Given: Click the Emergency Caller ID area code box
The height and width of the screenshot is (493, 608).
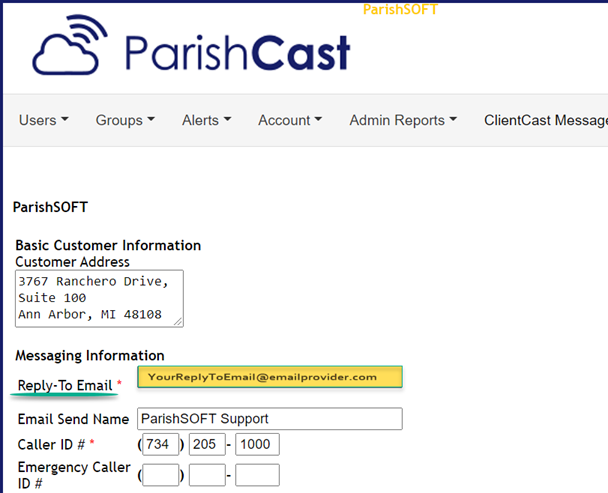Looking at the screenshot, I should pos(161,475).
